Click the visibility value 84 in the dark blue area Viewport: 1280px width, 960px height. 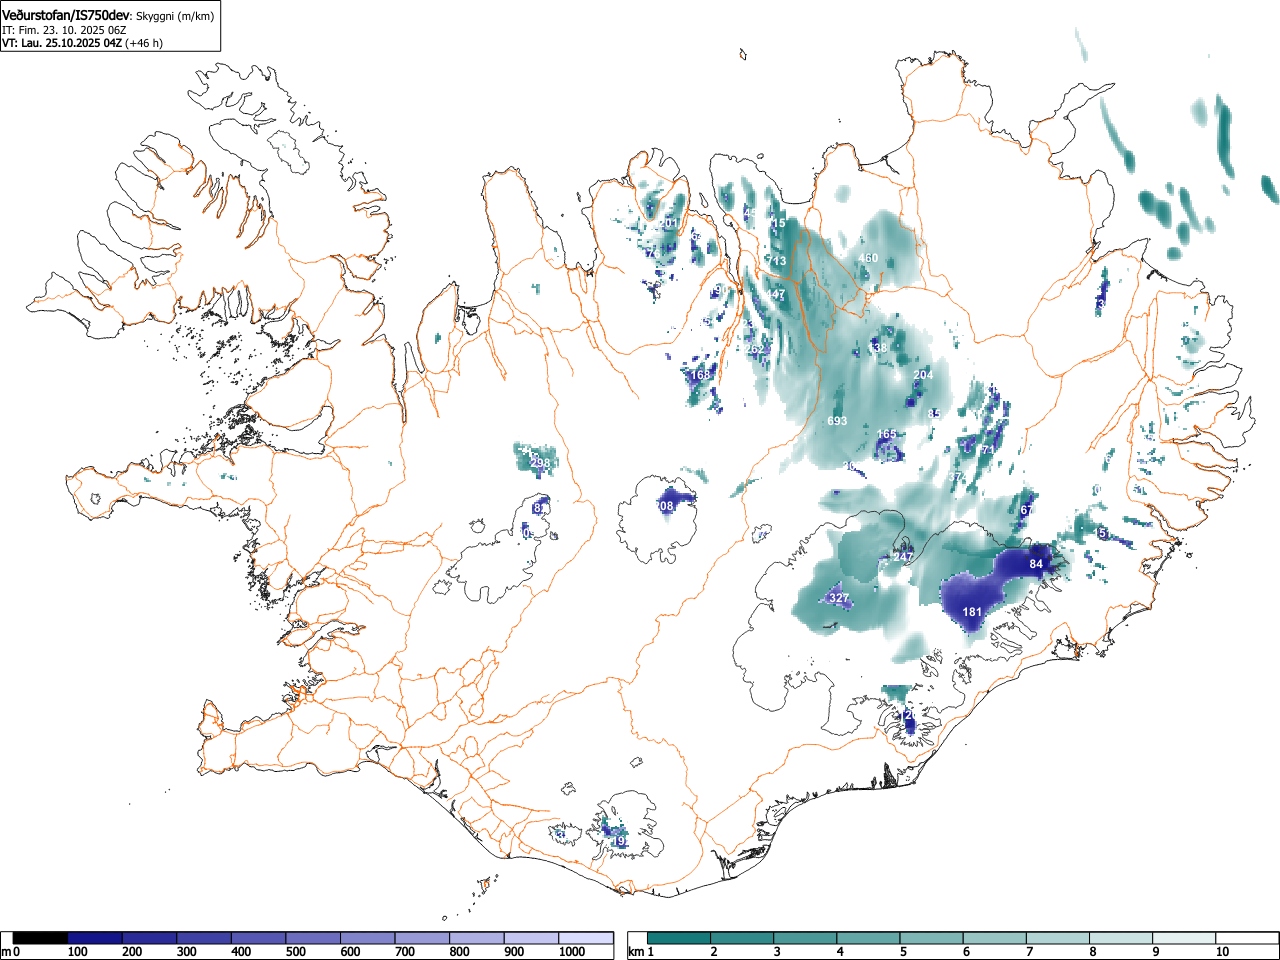pyautogui.click(x=1036, y=564)
